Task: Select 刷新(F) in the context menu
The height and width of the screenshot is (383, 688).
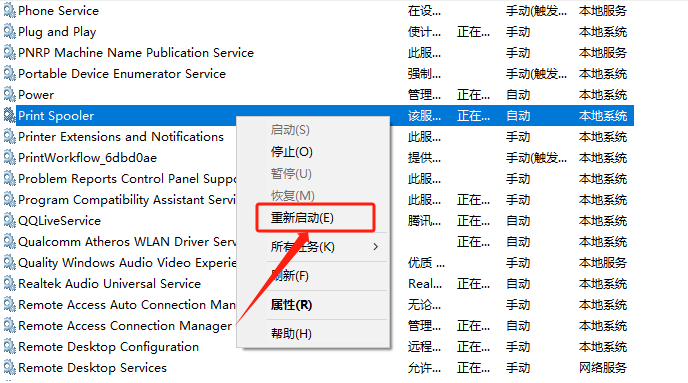Action: coord(290,276)
